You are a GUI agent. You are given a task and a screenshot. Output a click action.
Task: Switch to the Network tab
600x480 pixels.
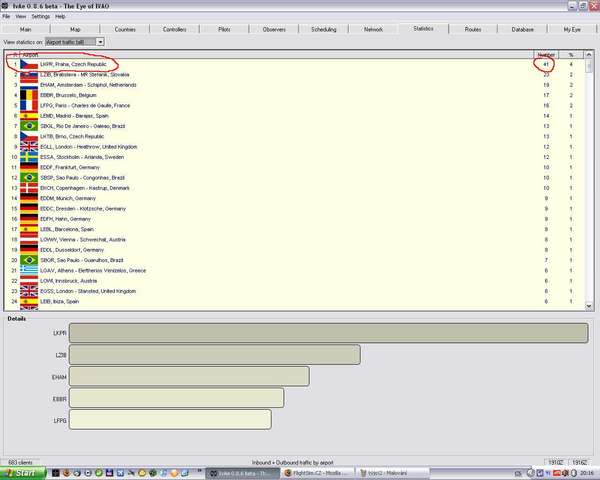click(373, 29)
